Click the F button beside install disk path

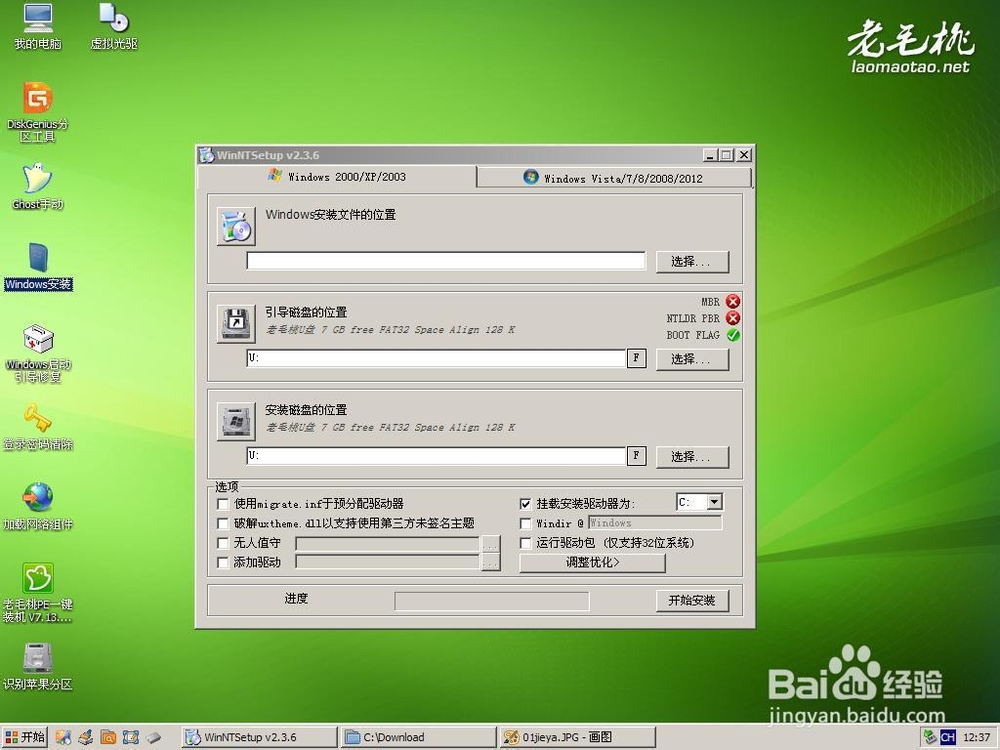click(x=636, y=456)
